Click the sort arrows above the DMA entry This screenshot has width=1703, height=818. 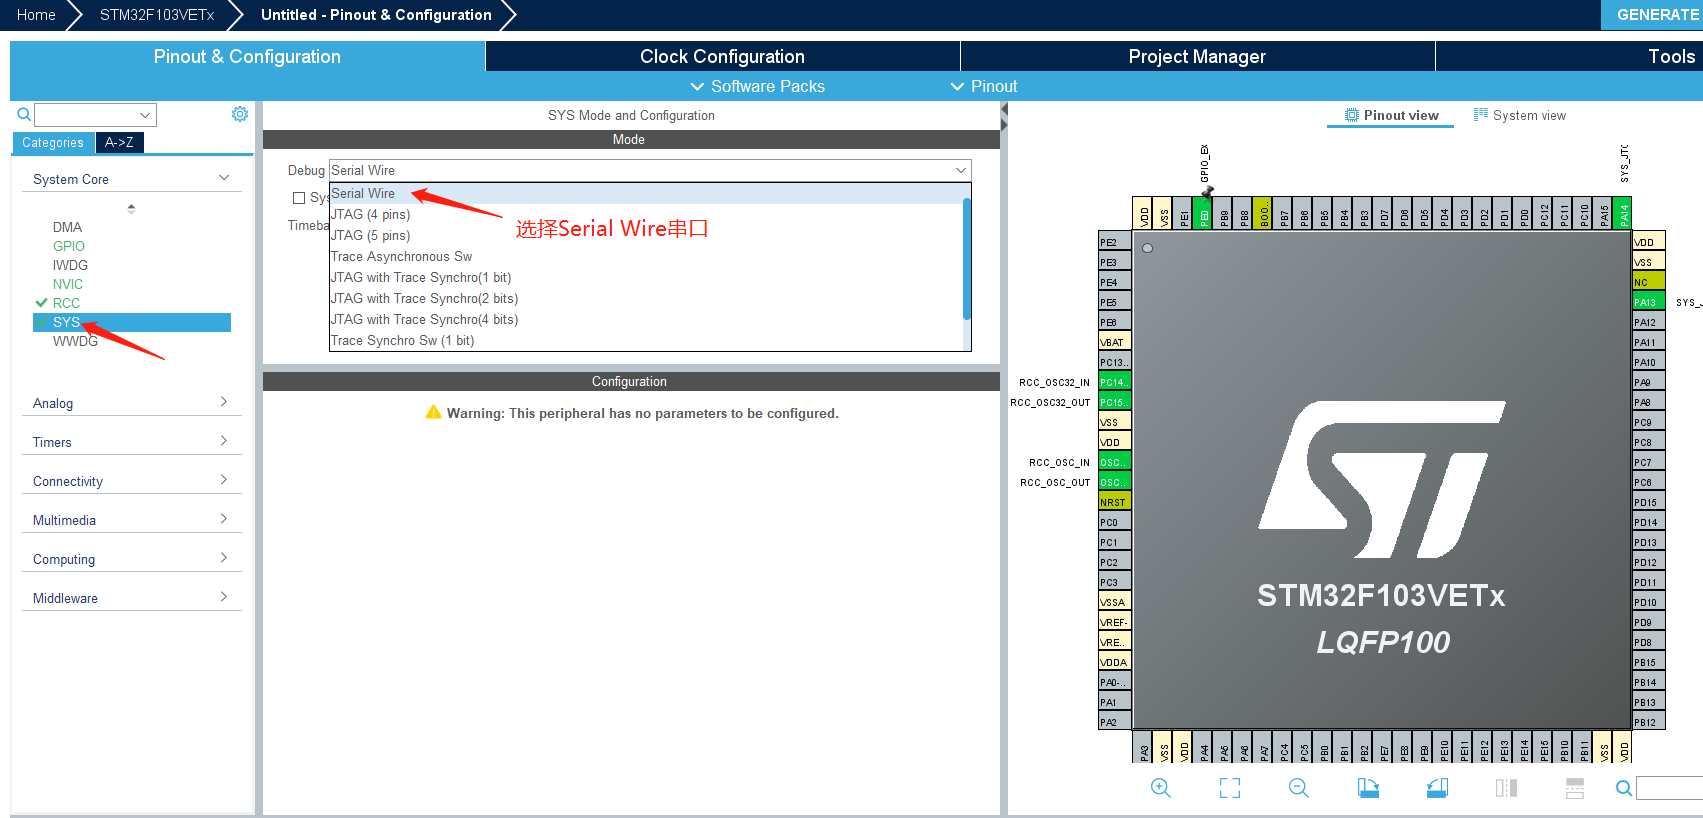tap(131, 209)
